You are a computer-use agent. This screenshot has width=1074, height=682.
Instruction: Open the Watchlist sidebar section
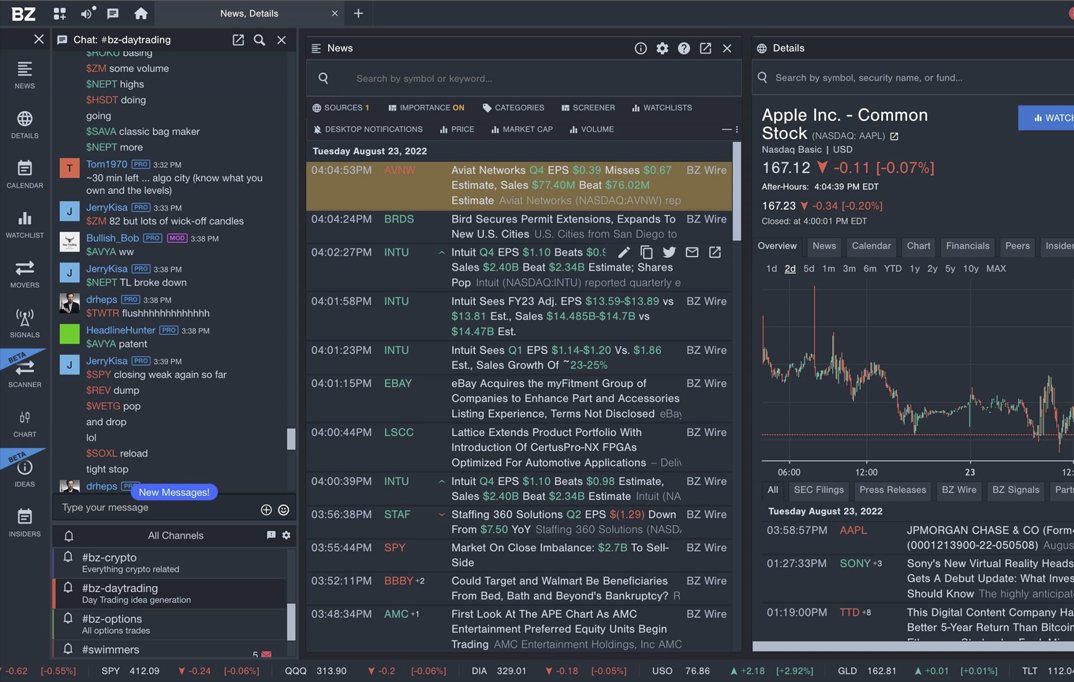point(25,225)
